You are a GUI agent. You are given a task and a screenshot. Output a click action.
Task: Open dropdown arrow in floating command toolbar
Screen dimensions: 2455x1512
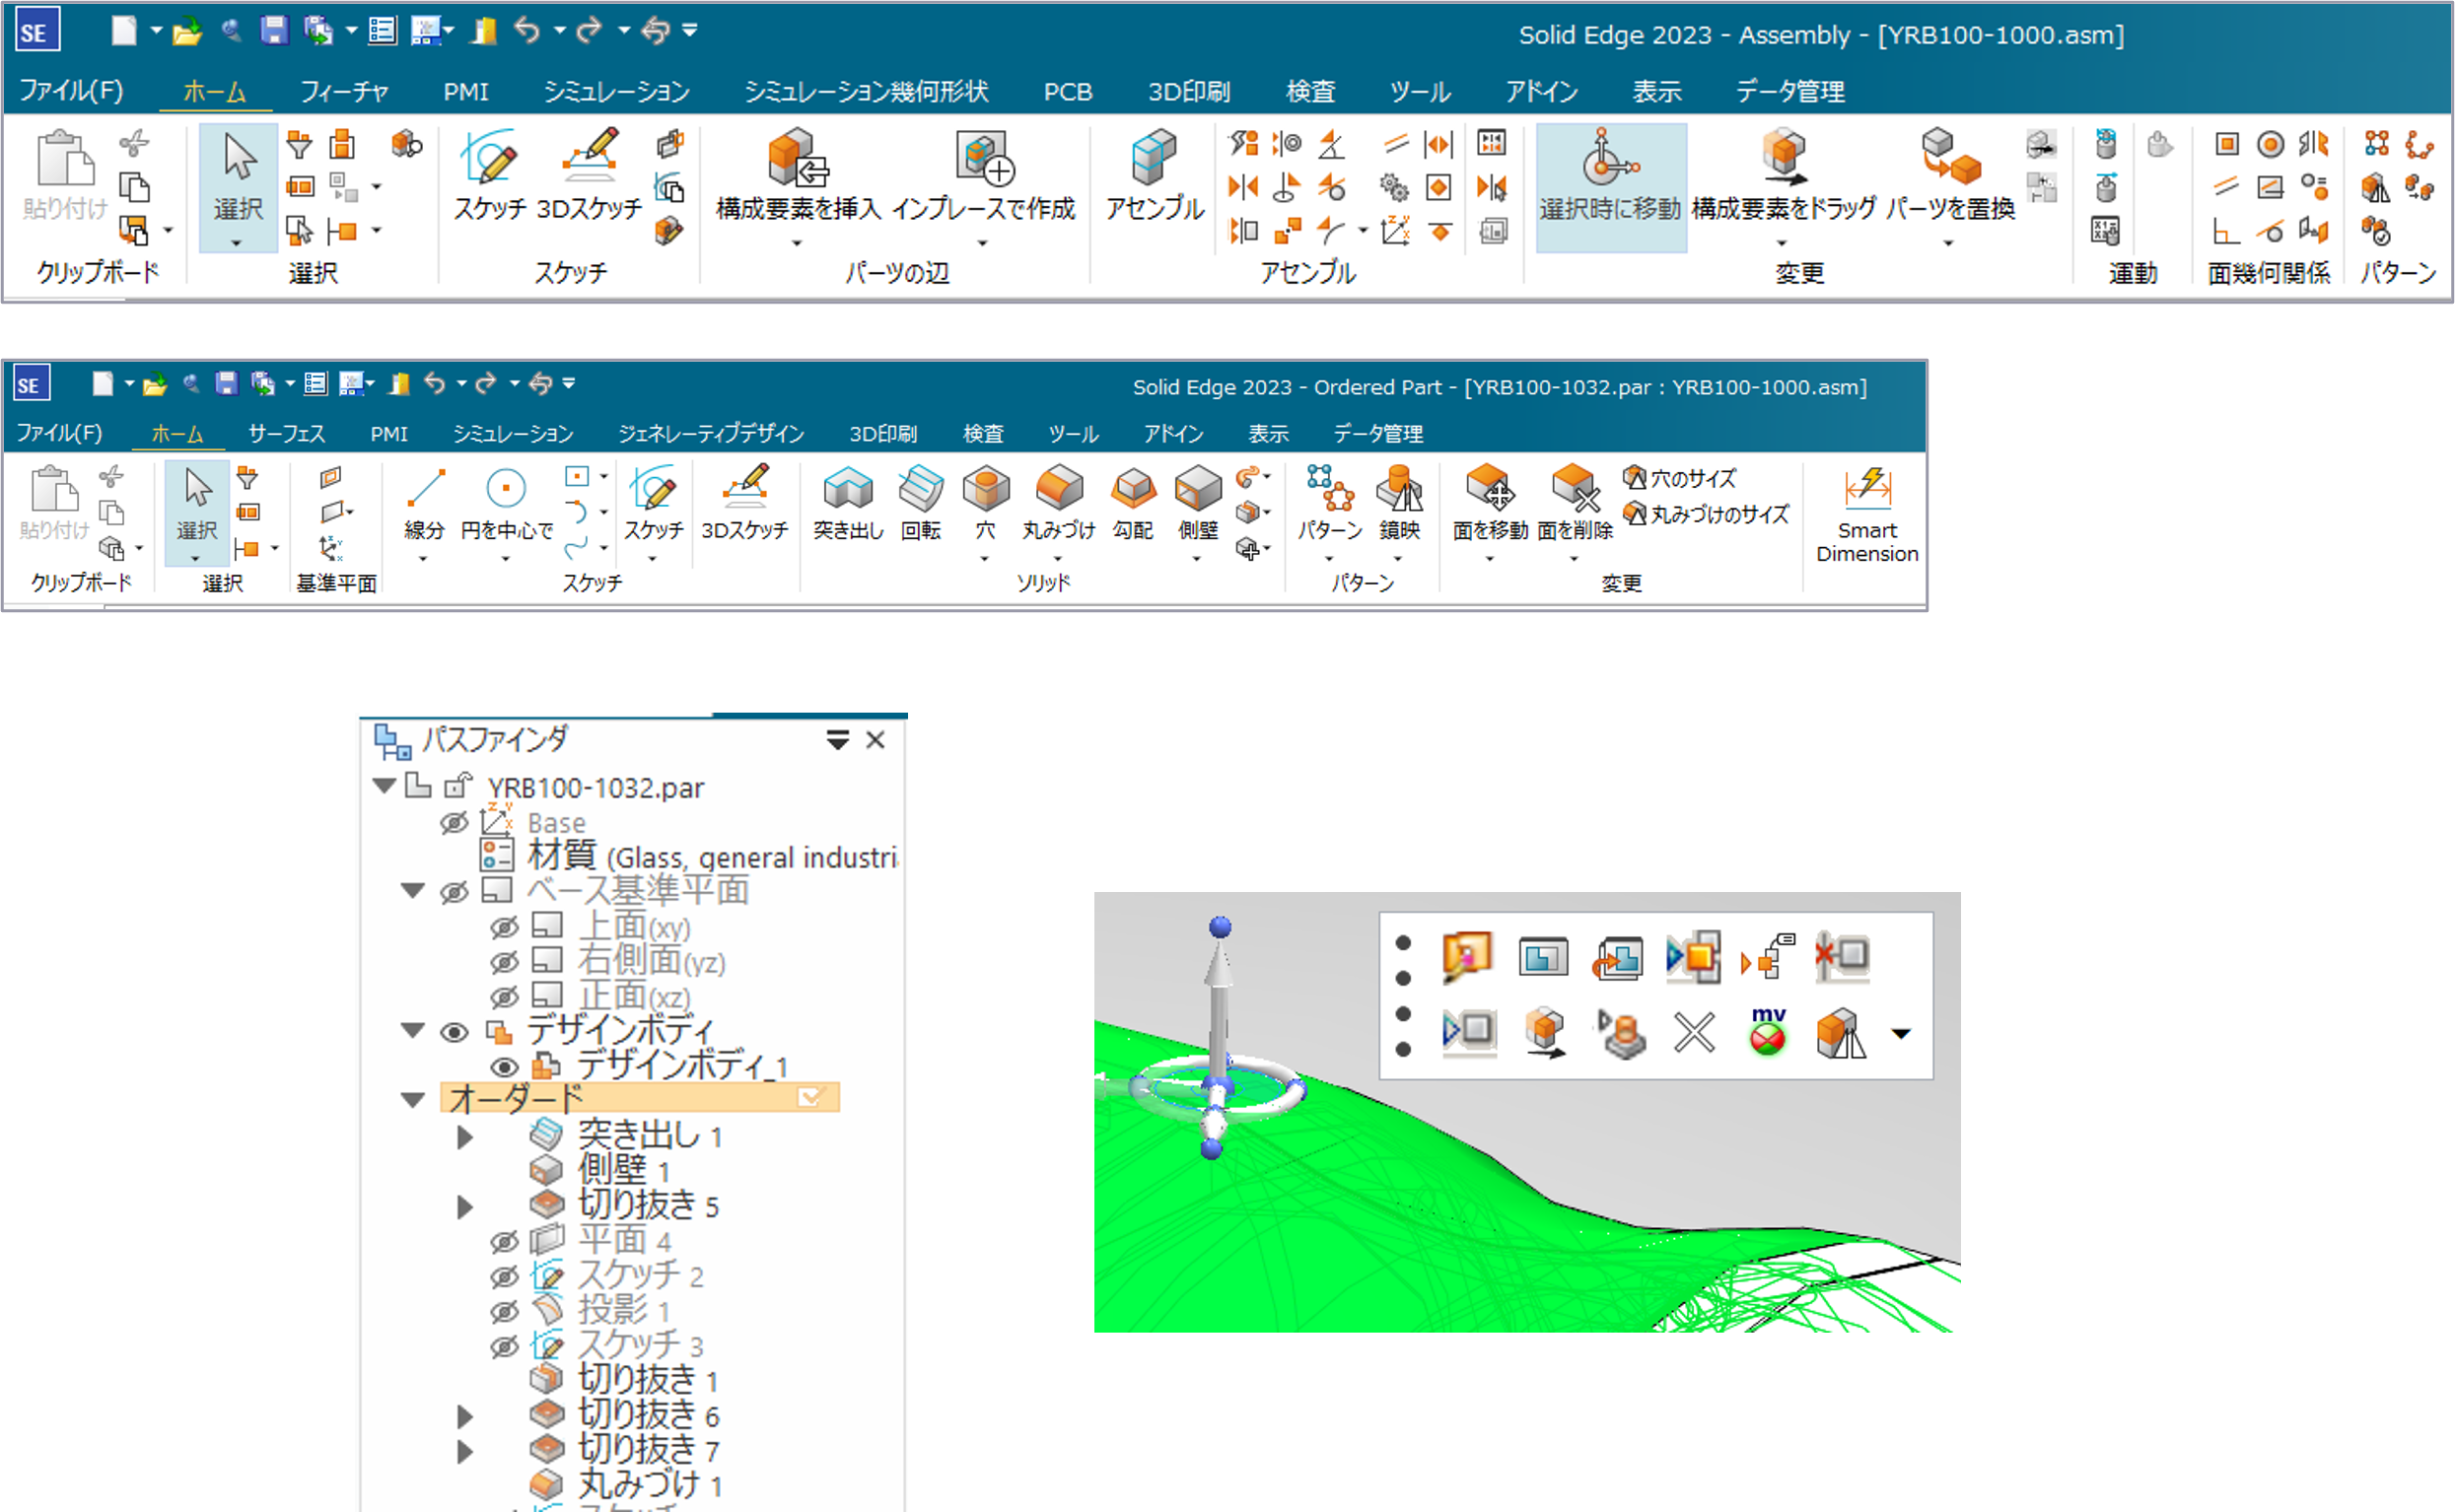pyautogui.click(x=1900, y=1034)
